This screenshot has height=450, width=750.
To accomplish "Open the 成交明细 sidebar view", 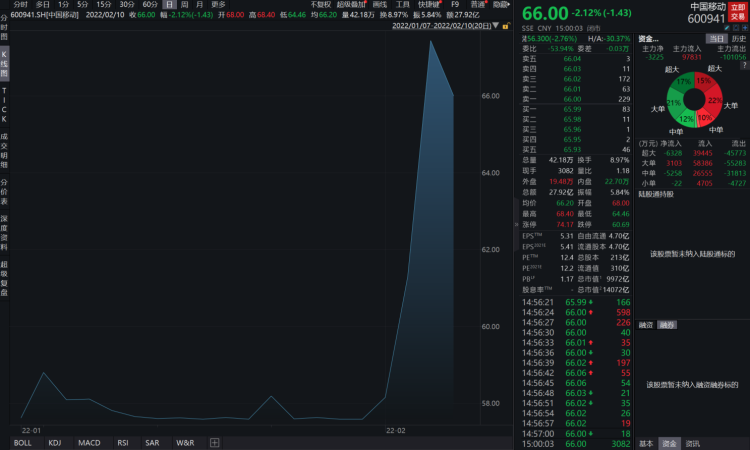I will pyautogui.click(x=4, y=151).
